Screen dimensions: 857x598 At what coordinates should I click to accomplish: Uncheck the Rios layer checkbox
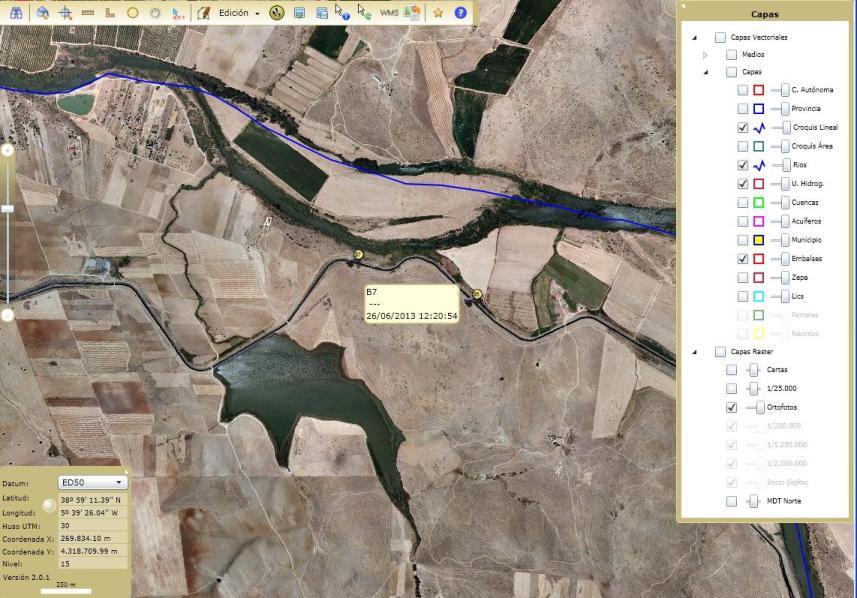coord(742,165)
